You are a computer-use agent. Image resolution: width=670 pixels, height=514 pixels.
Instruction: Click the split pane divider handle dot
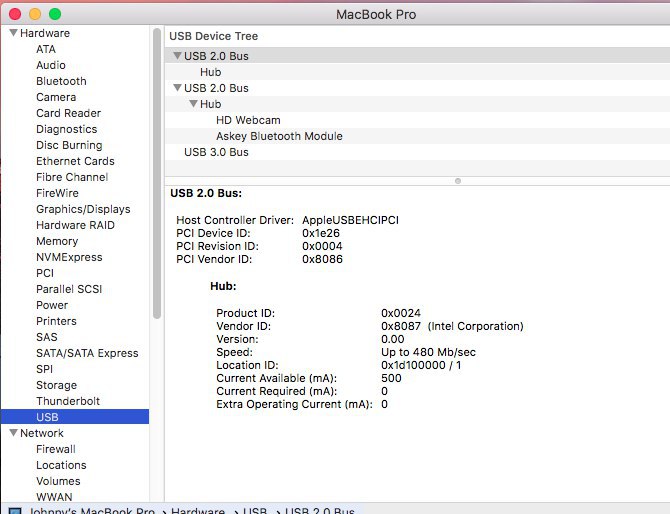458,181
